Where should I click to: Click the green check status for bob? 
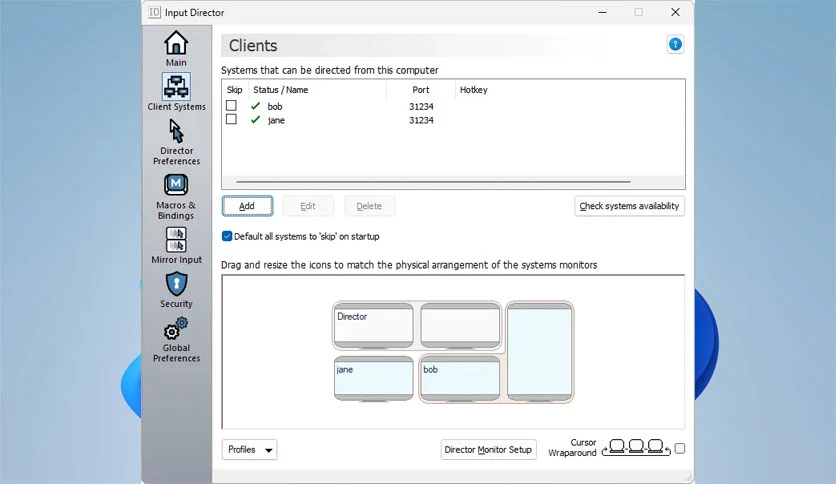pyautogui.click(x=255, y=106)
